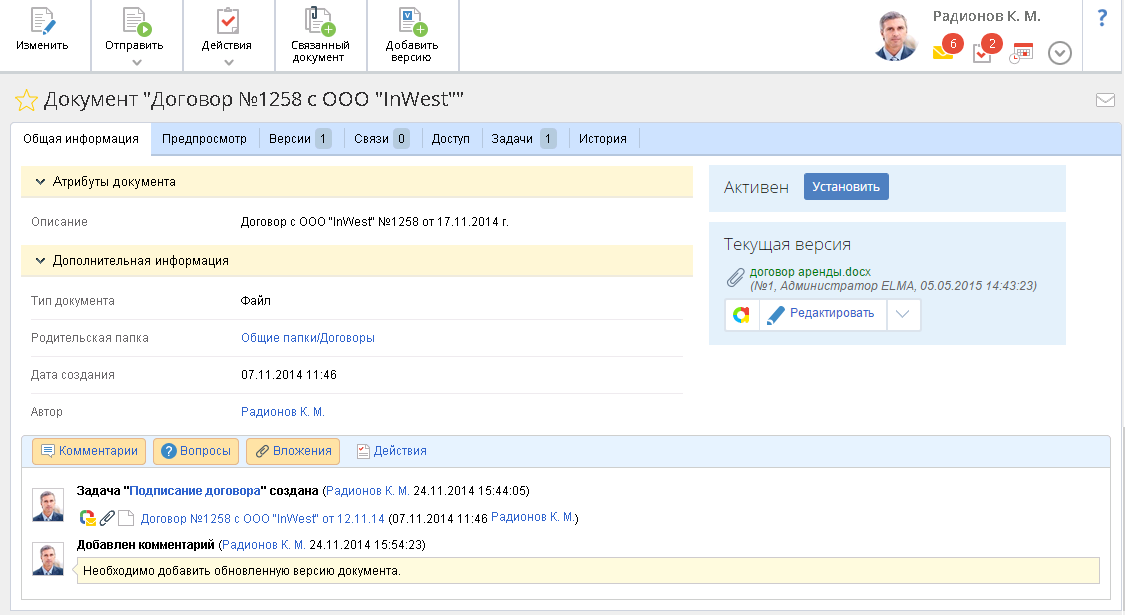Image resolution: width=1125 pixels, height=615 pixels.
Task: Collapse the Дополнительная информация section
Action: 41,261
